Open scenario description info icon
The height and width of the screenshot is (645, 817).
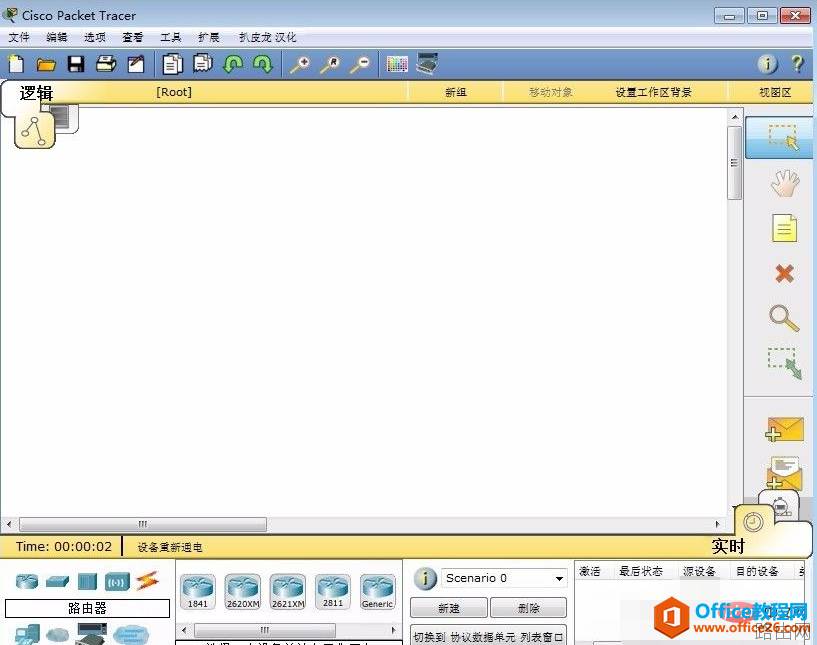(x=425, y=579)
